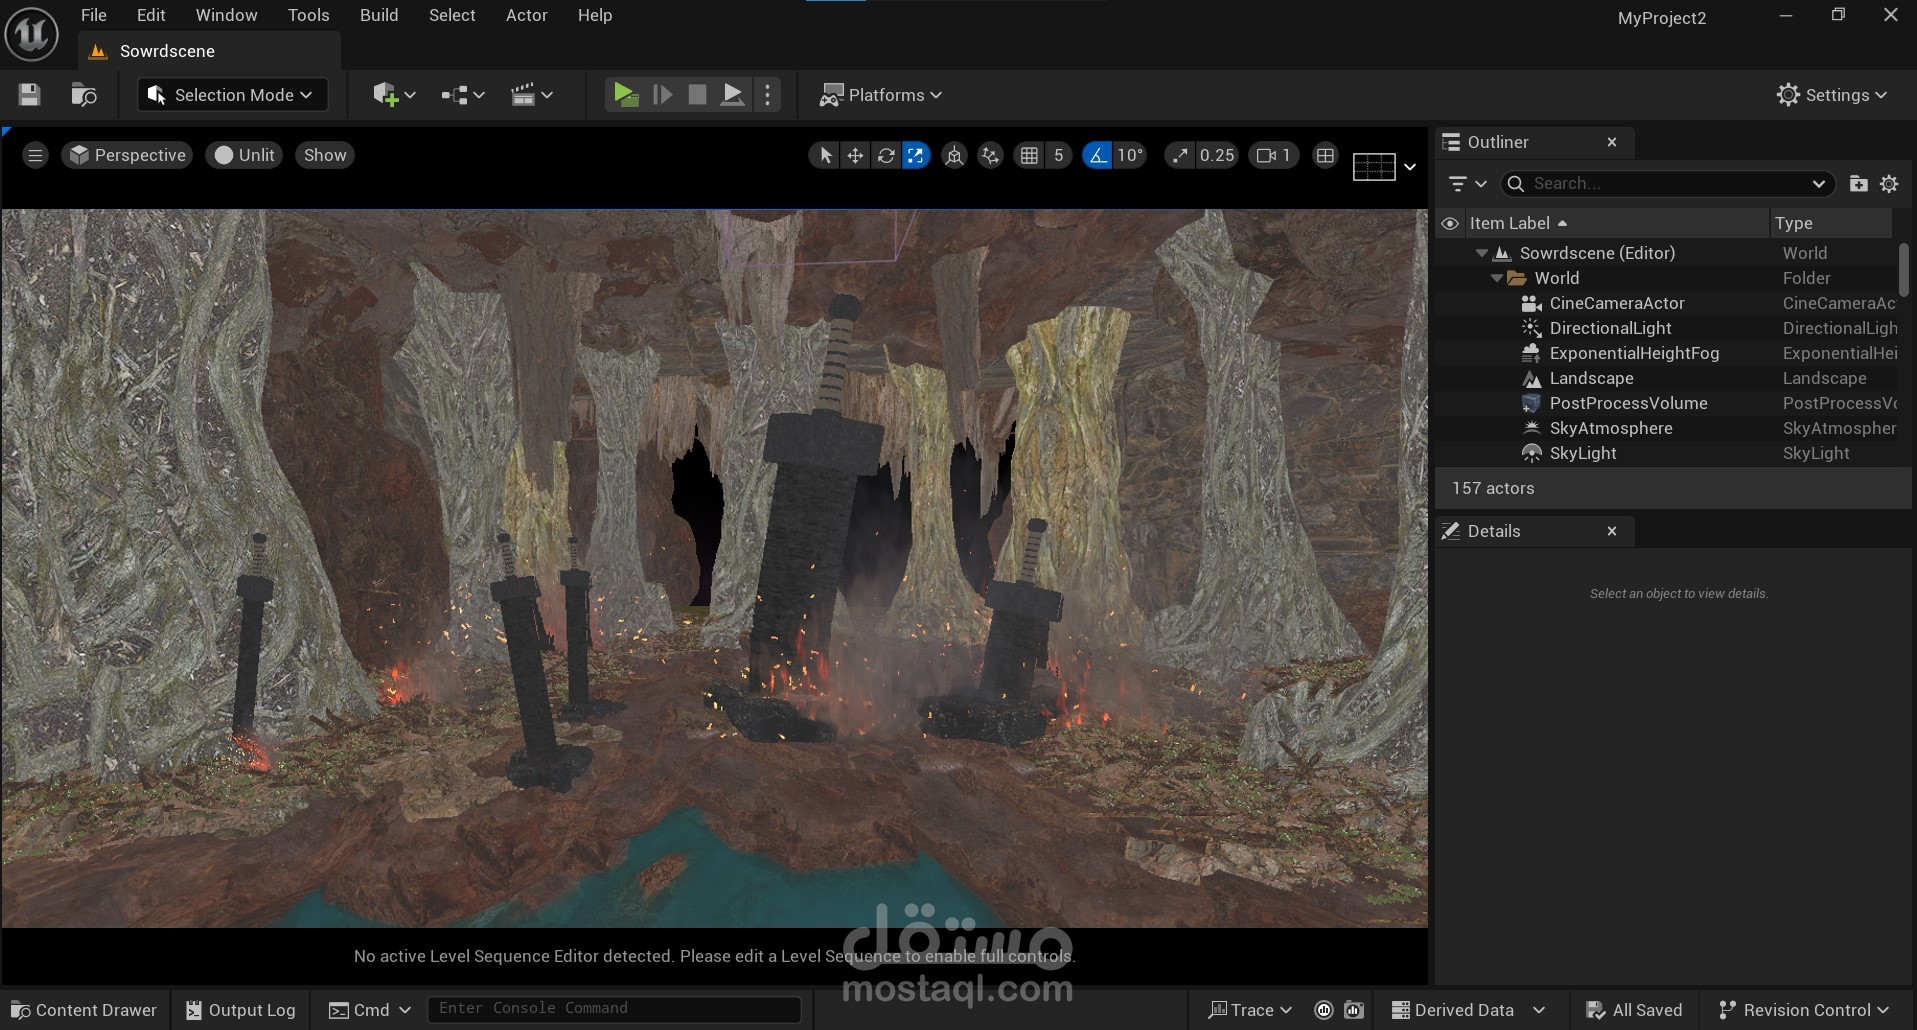Open the Settings dropdown
Viewport: 1917px width, 1030px height.
1832,95
